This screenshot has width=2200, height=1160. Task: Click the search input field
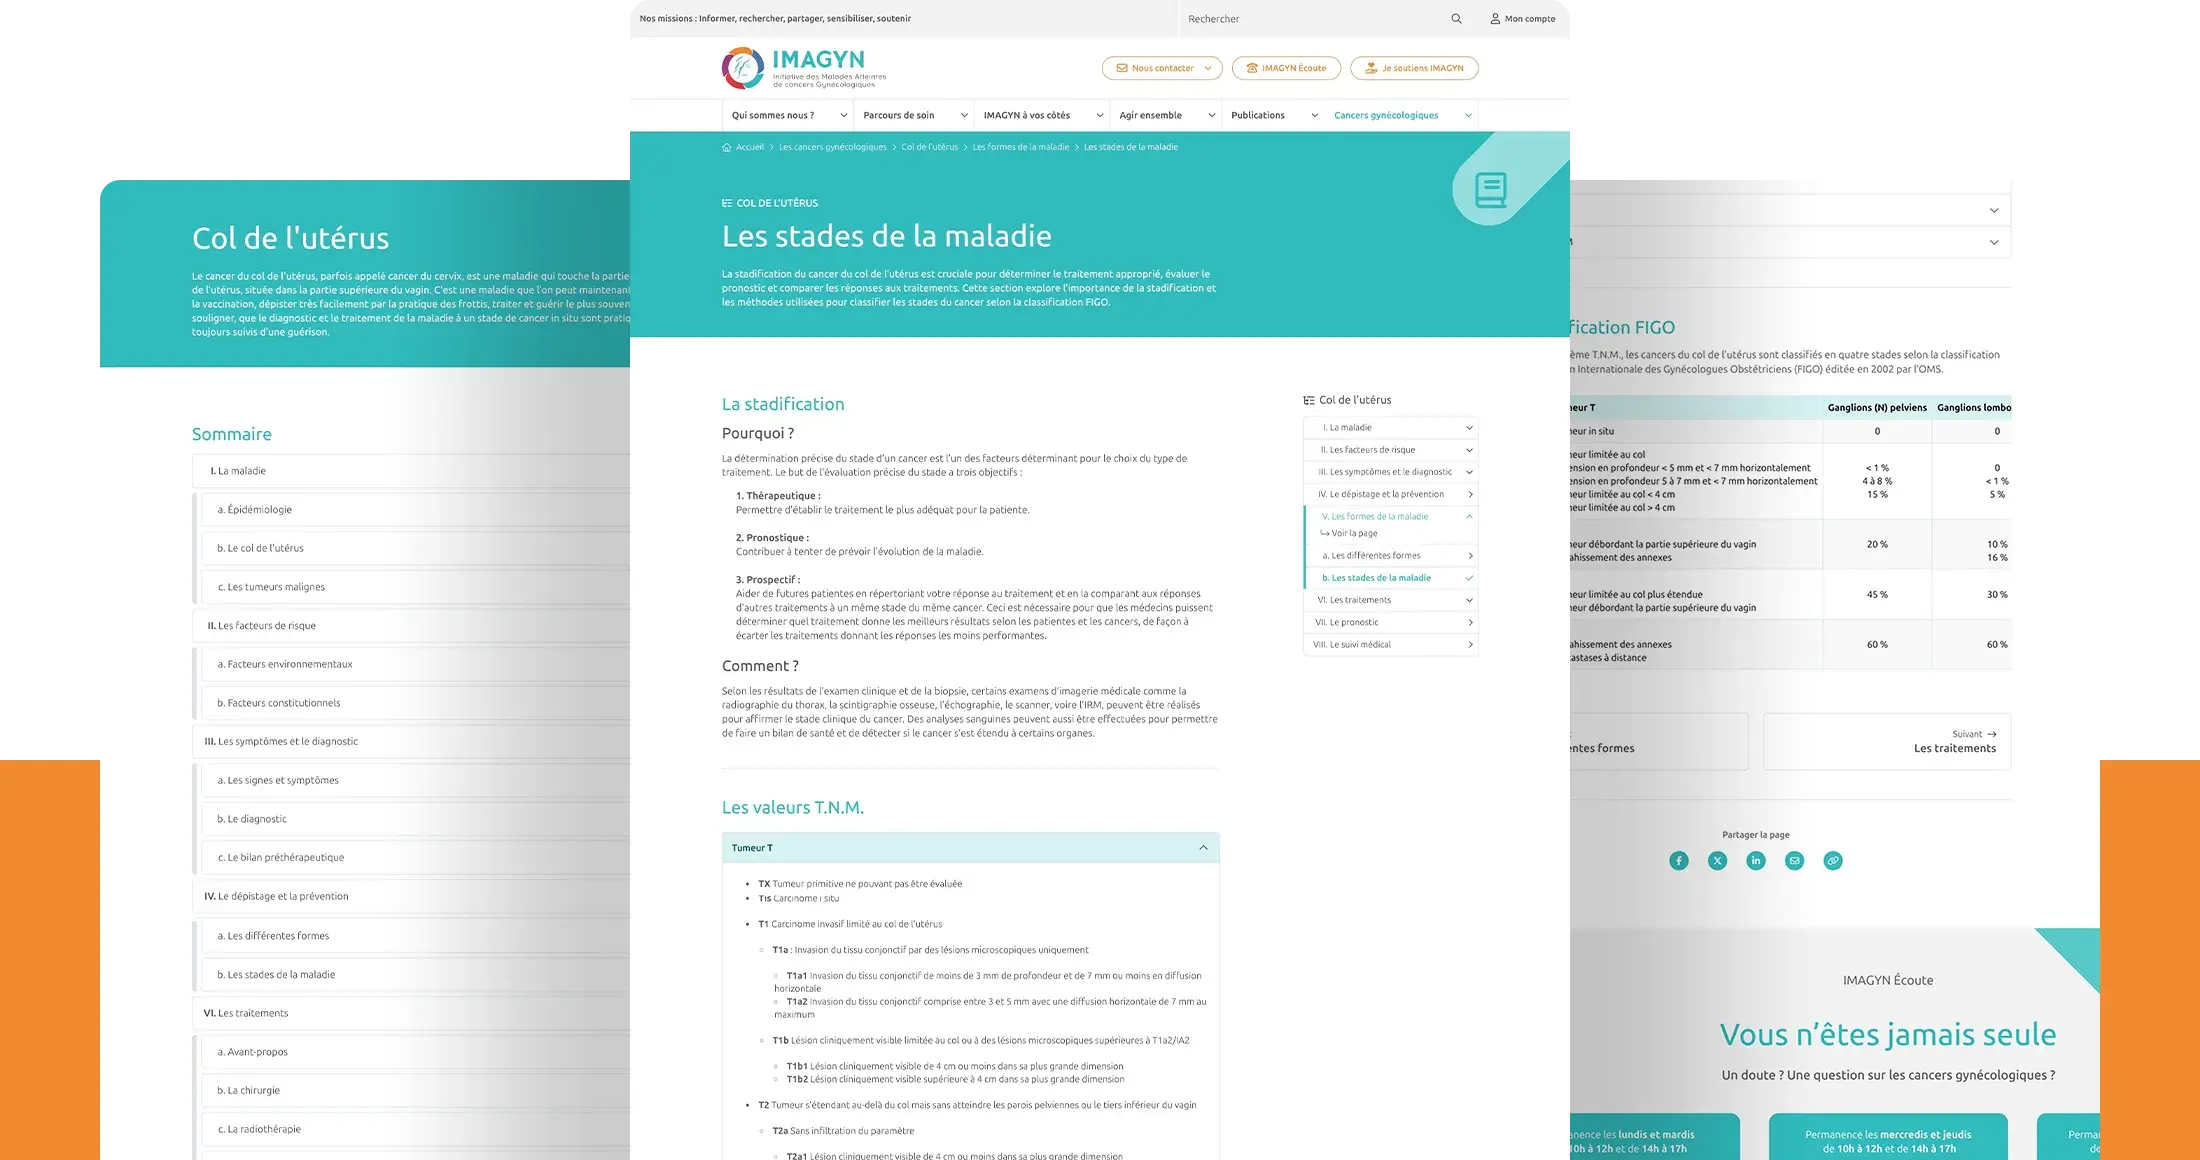[x=1312, y=17]
